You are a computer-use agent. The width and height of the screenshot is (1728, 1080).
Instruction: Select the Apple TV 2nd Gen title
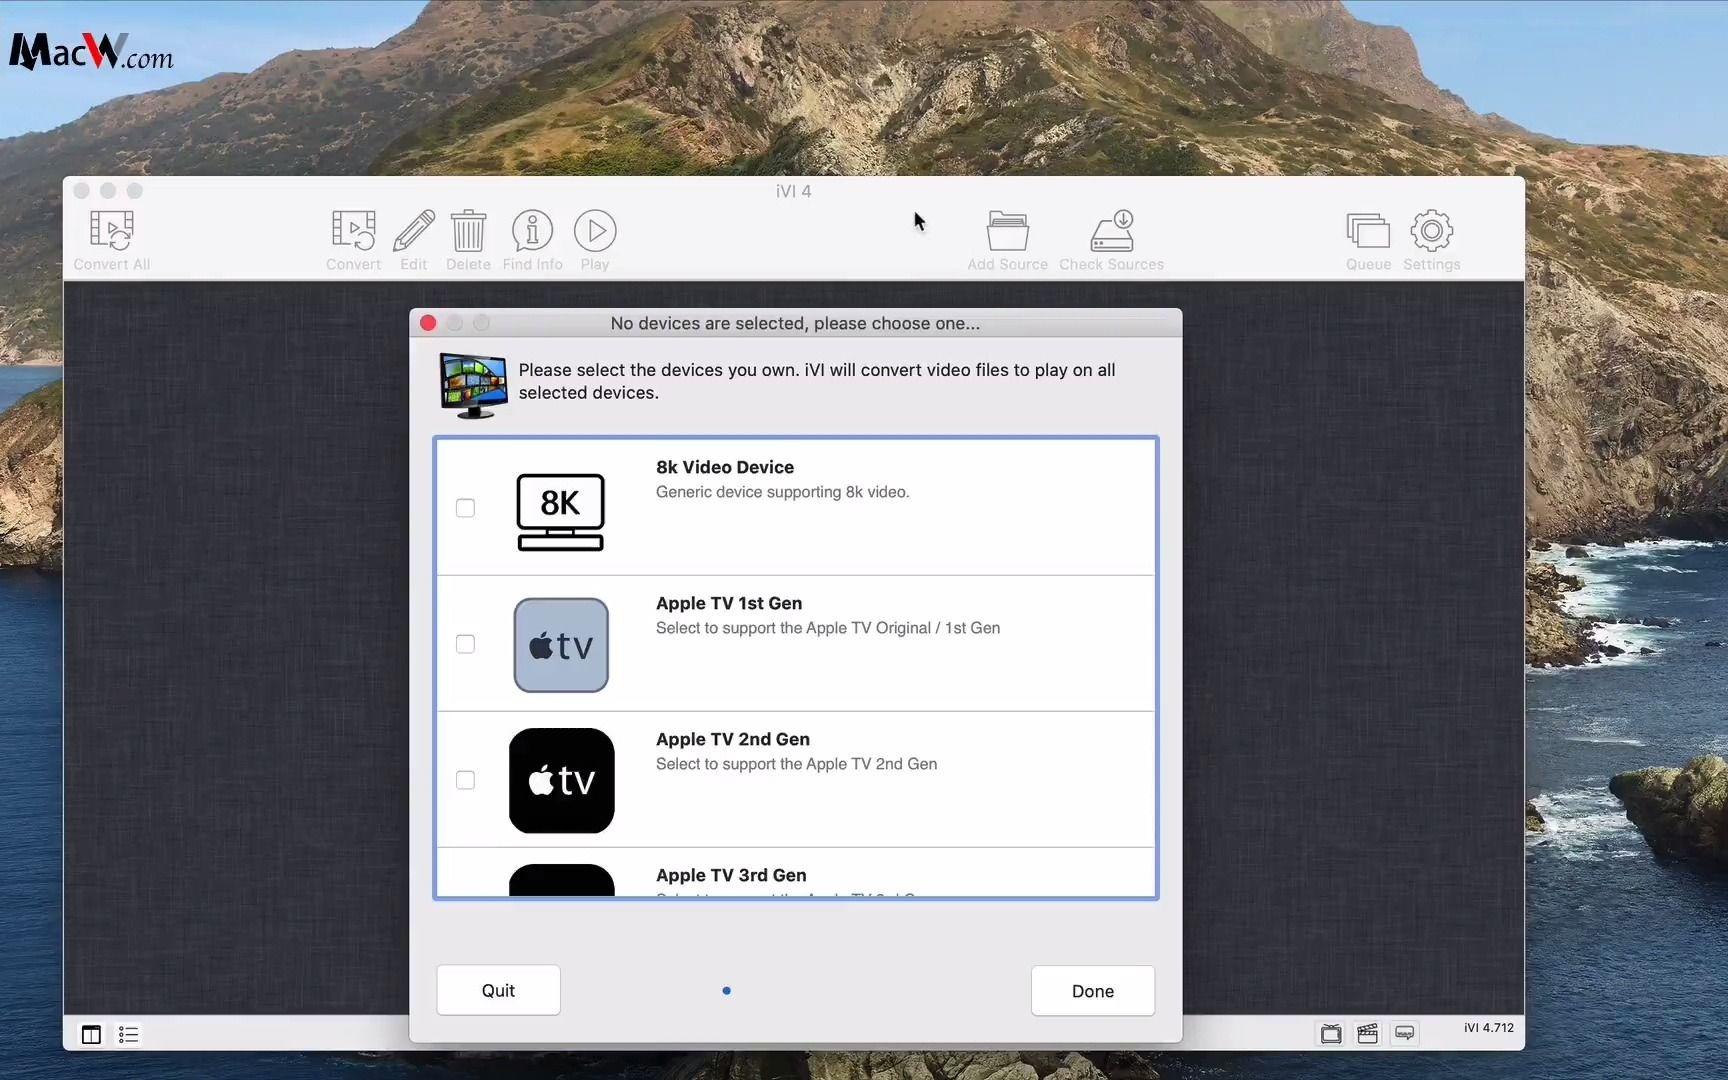[733, 739]
